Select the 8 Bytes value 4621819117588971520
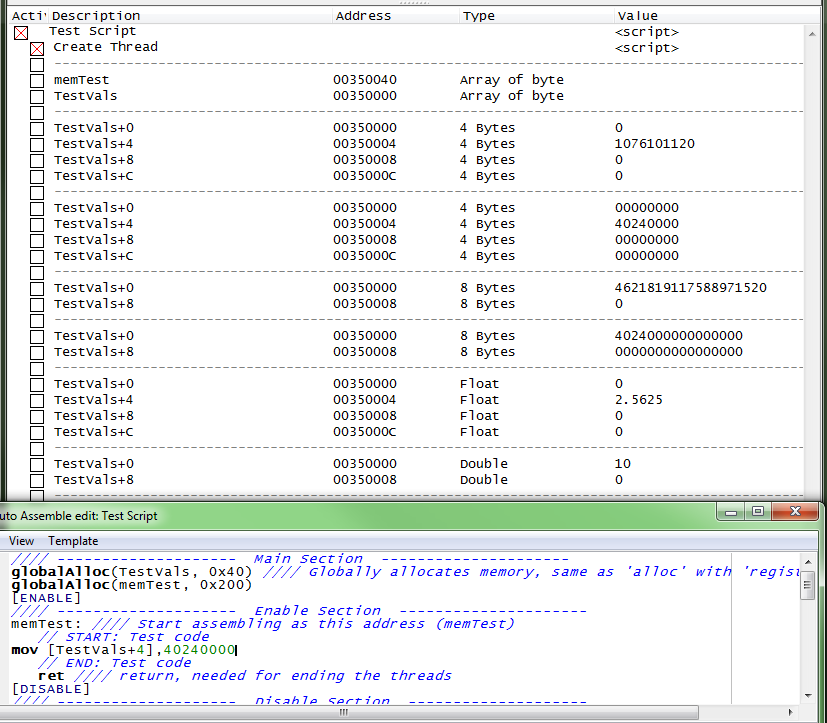Image resolution: width=827 pixels, height=723 pixels. click(690, 288)
